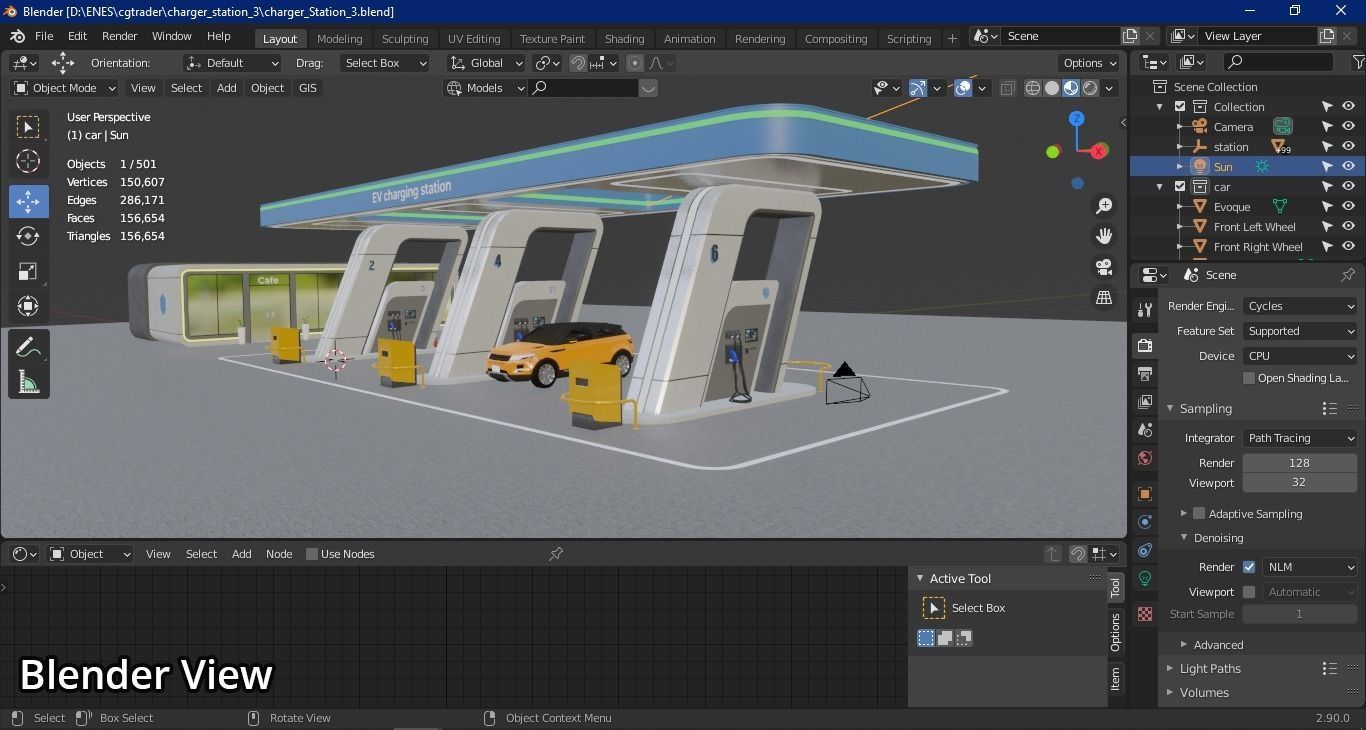Switch to the Shading workspace tab
The height and width of the screenshot is (730, 1366).
[x=624, y=39]
